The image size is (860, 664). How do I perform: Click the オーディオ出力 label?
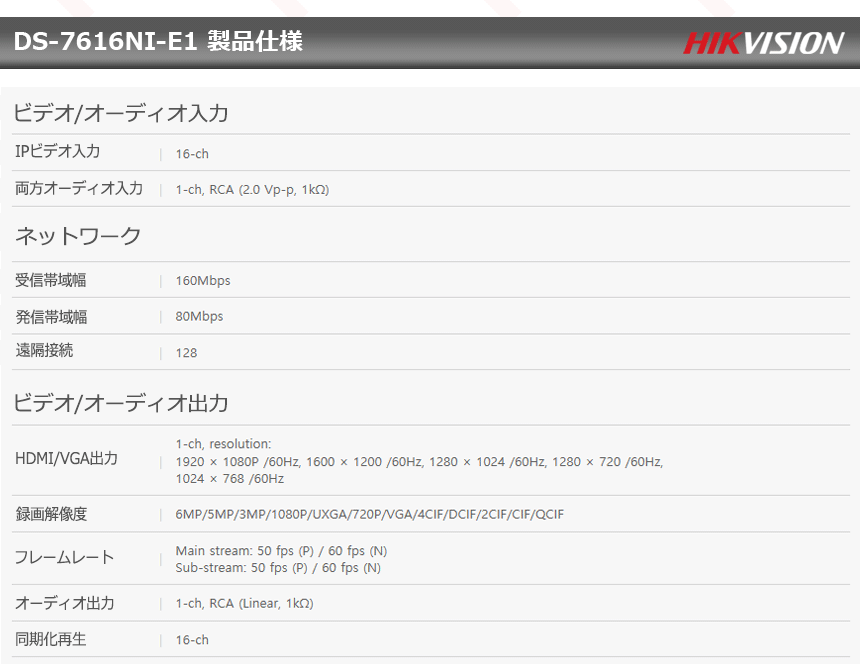pos(64,603)
